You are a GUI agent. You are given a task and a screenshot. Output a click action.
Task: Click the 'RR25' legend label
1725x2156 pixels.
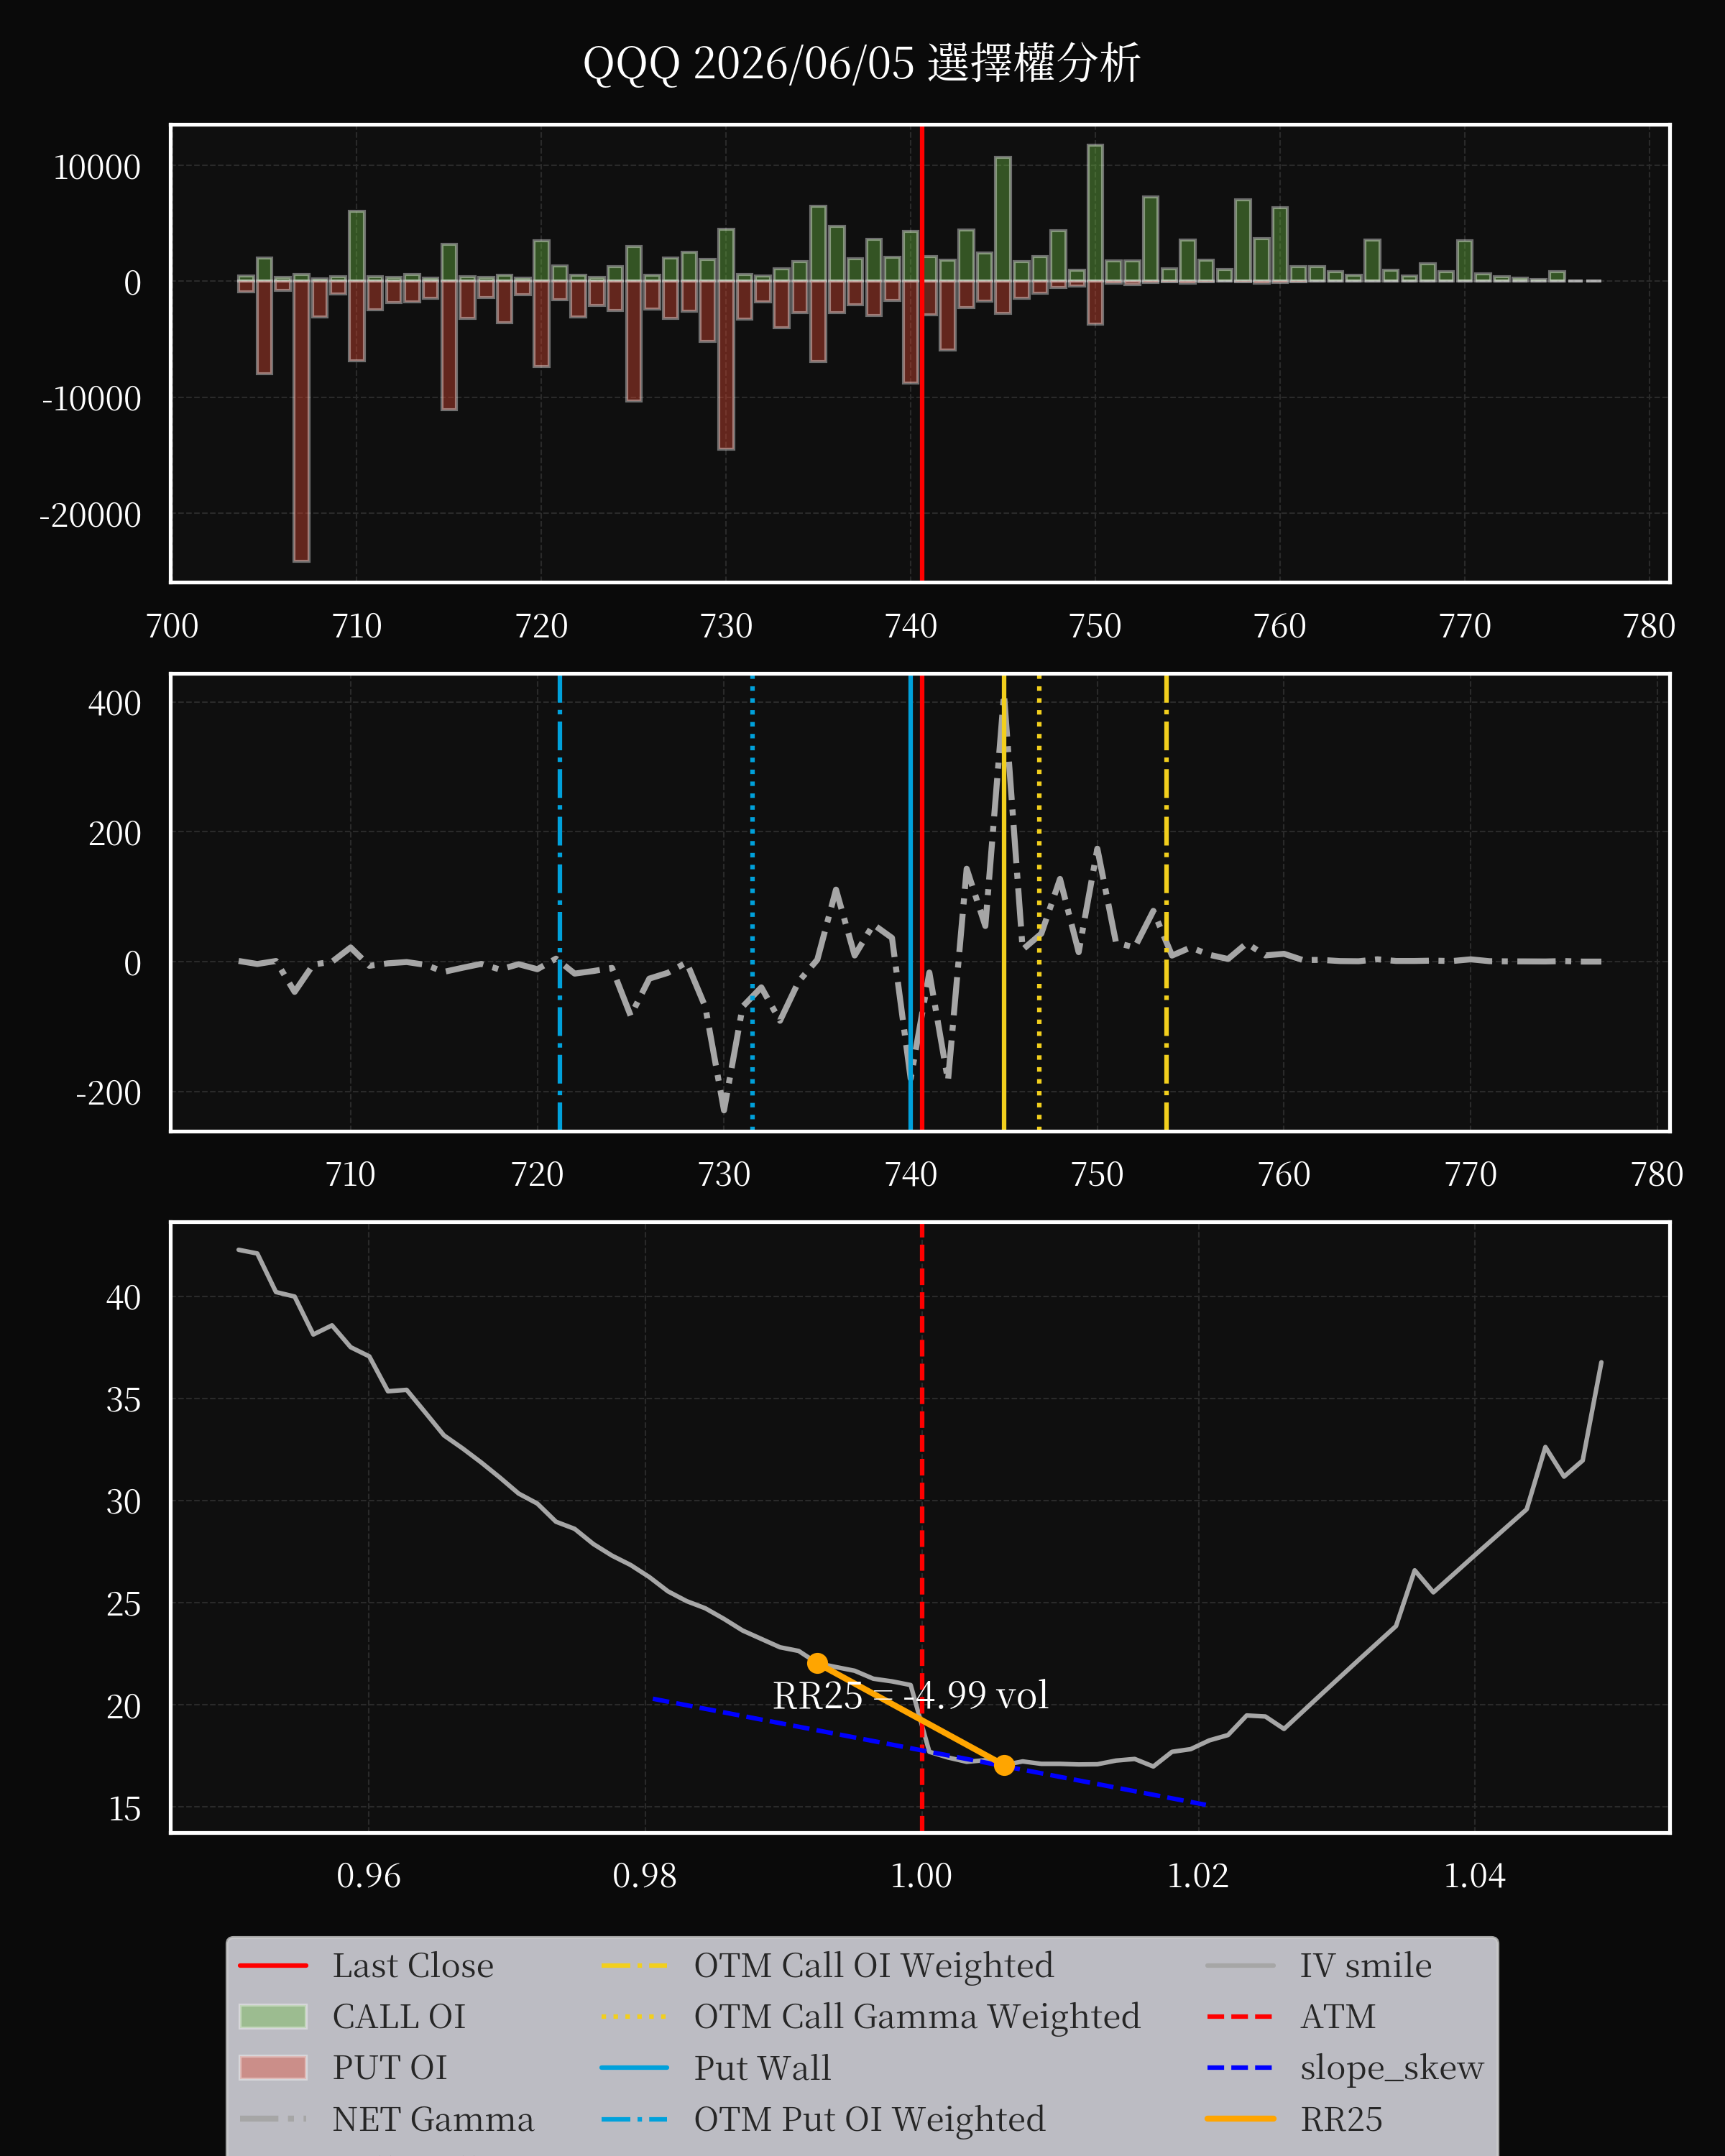[x=1341, y=2119]
